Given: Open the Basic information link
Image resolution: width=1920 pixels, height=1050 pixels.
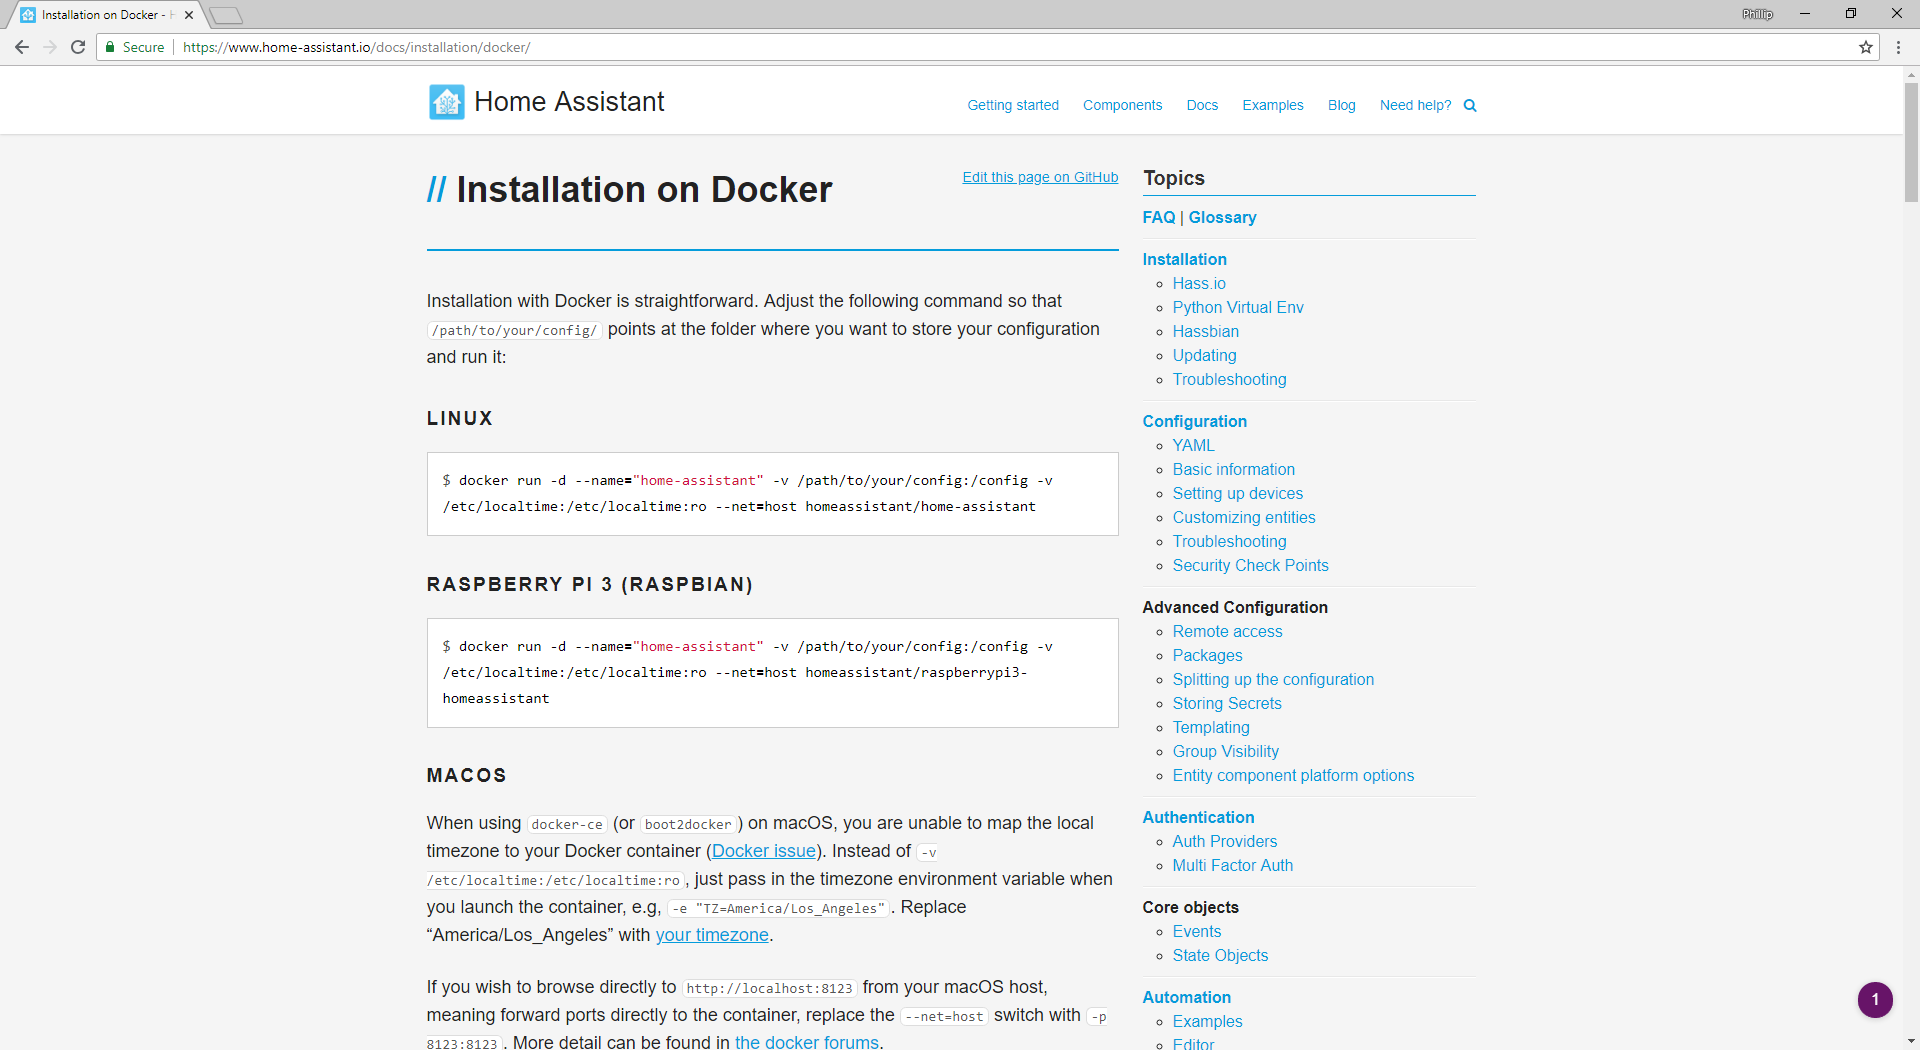Looking at the screenshot, I should point(1233,469).
